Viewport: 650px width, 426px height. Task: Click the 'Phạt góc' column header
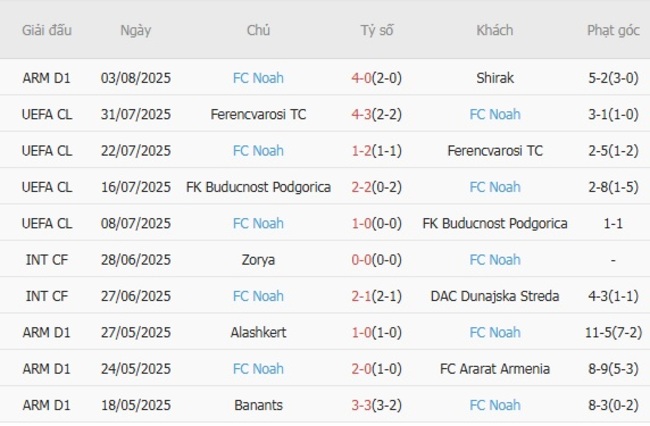pos(613,30)
